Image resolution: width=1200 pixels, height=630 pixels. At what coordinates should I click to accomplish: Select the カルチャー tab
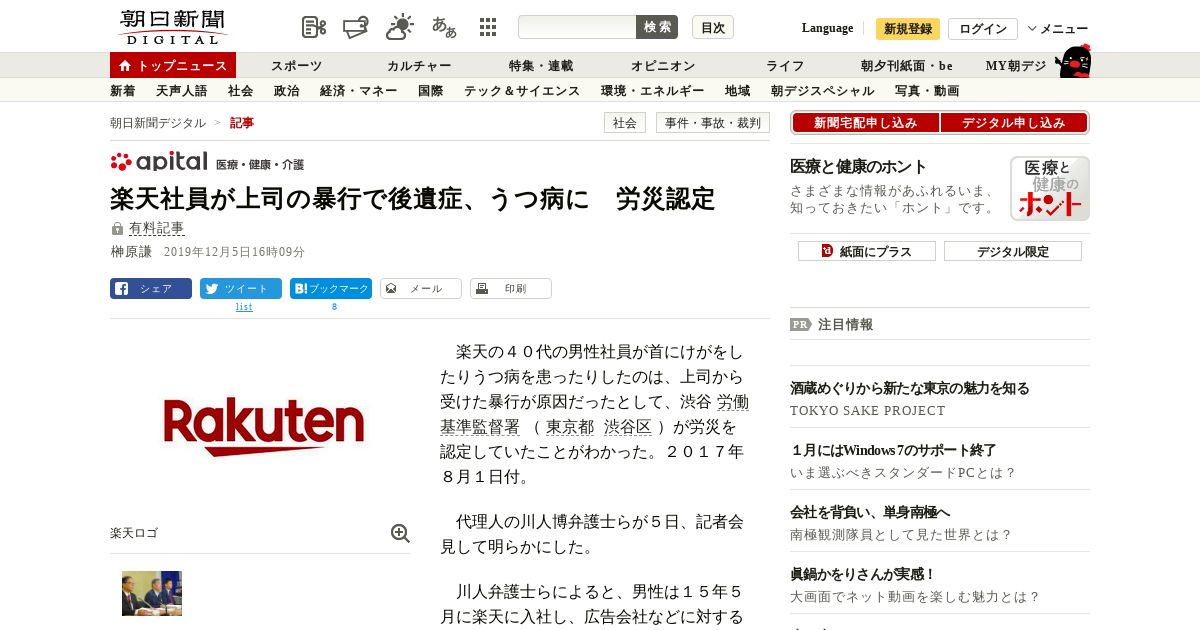(419, 66)
